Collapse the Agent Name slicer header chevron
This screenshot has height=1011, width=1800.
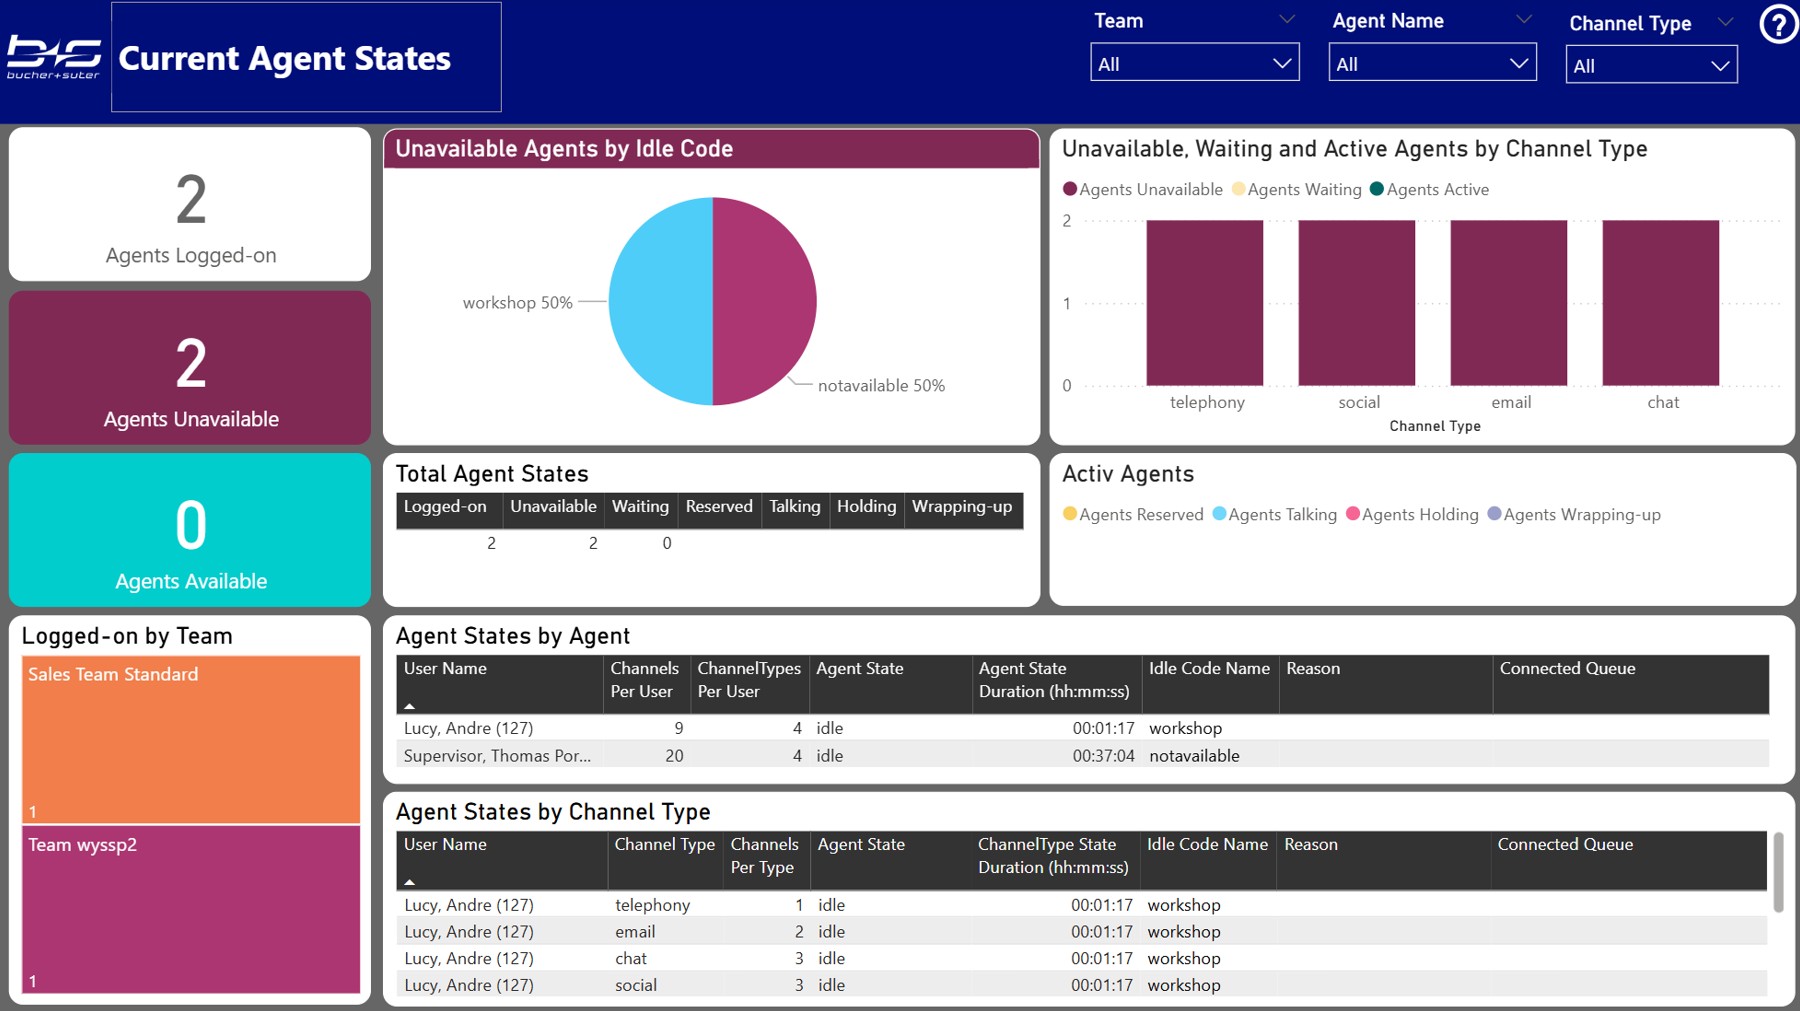click(x=1524, y=20)
